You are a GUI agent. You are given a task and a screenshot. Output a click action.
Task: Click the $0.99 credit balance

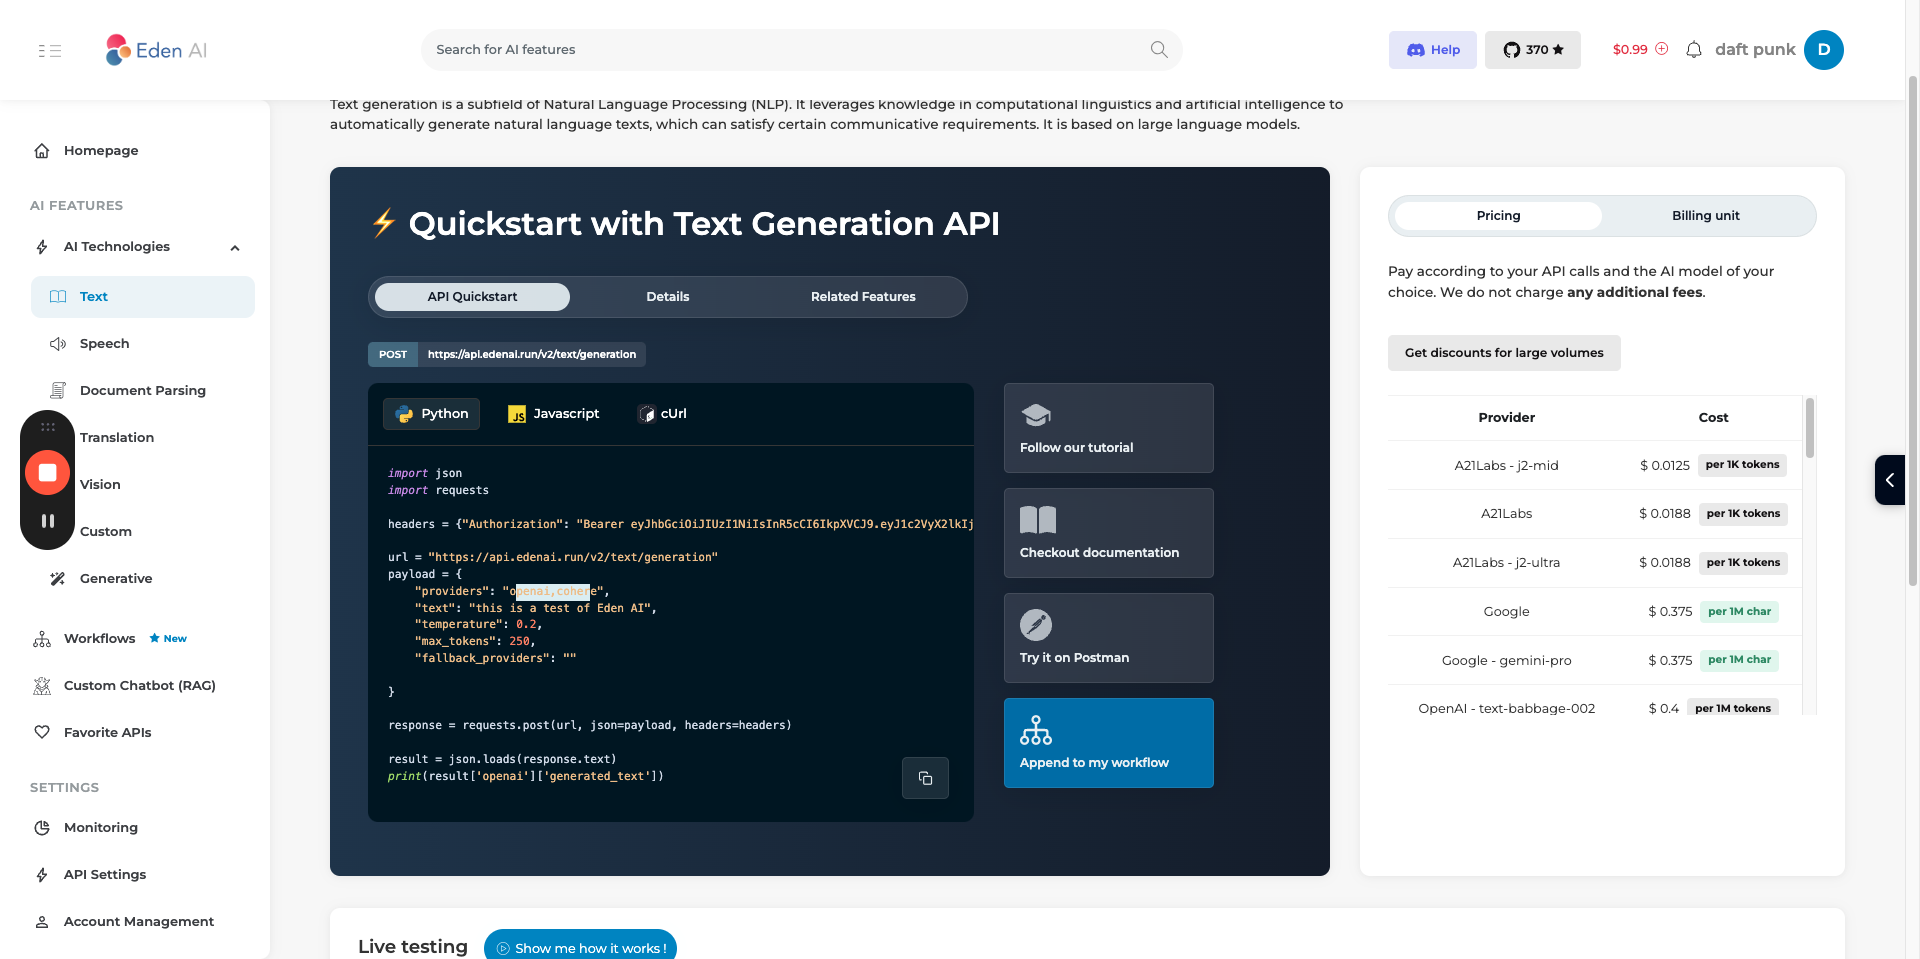(1630, 49)
